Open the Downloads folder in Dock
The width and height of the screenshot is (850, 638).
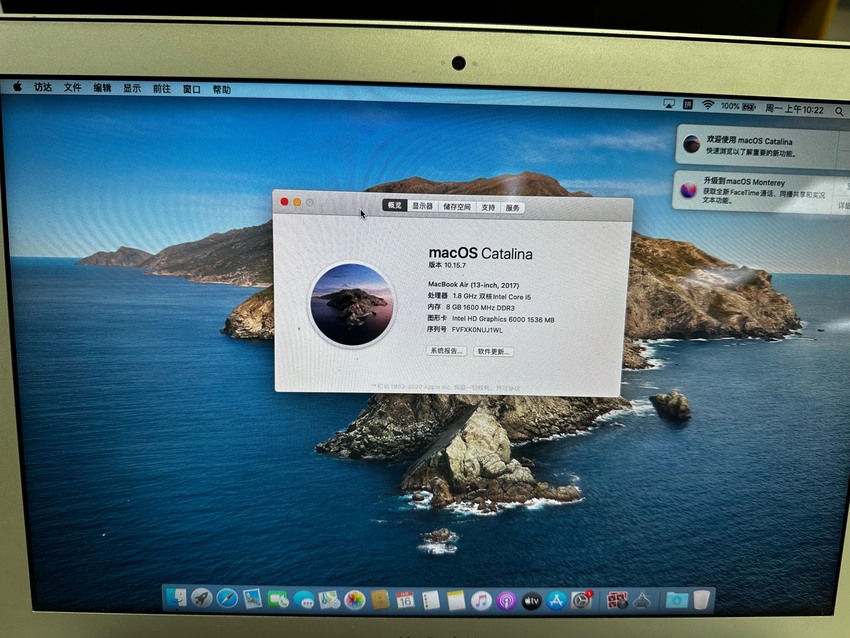[677, 600]
